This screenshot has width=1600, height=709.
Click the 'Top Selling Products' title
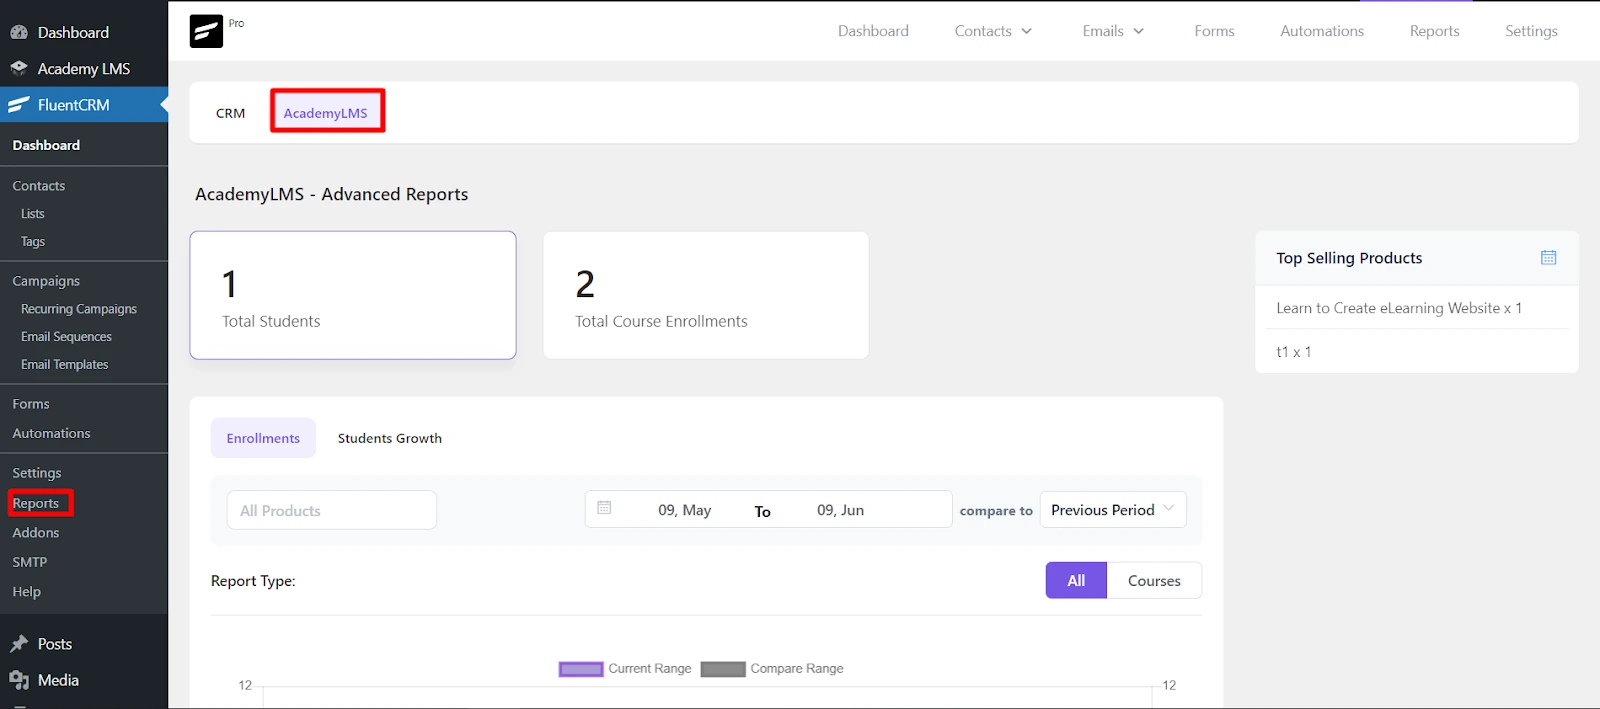coord(1349,258)
